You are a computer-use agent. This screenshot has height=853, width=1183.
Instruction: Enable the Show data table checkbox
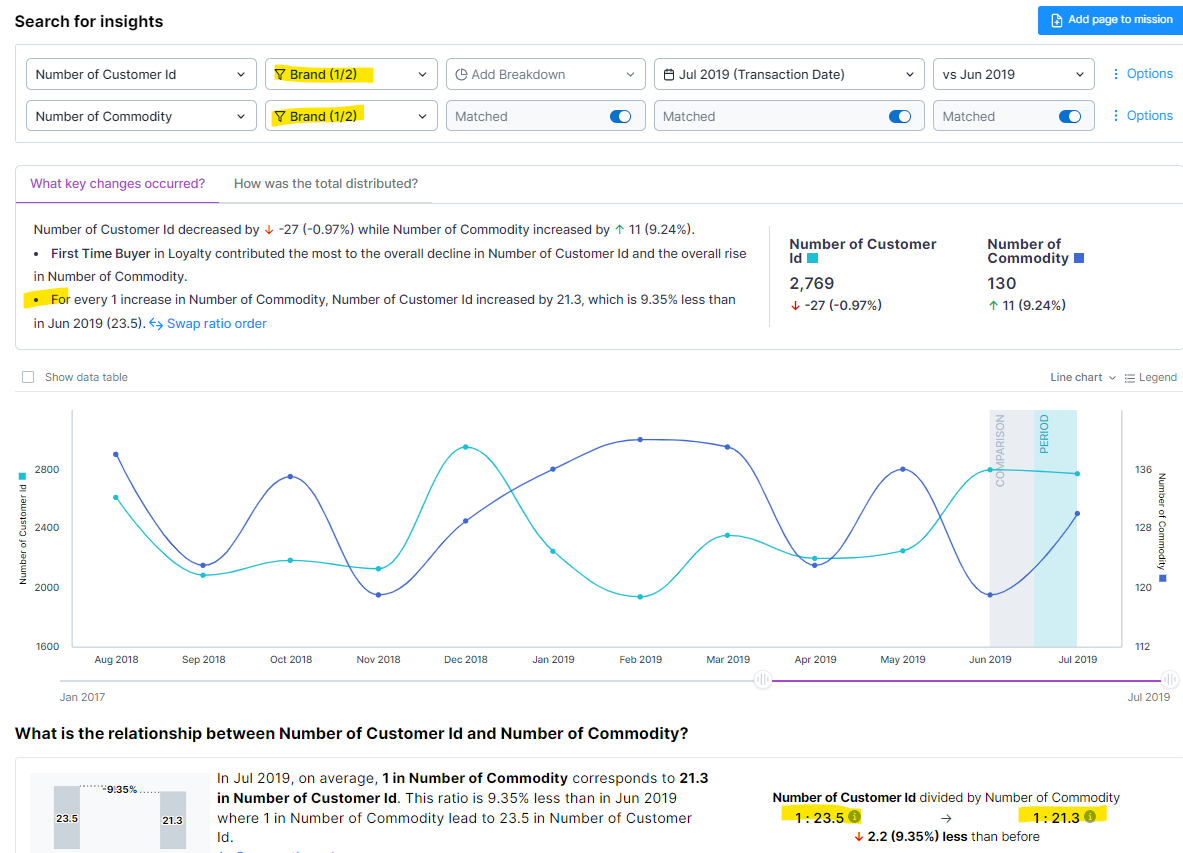click(x=28, y=377)
